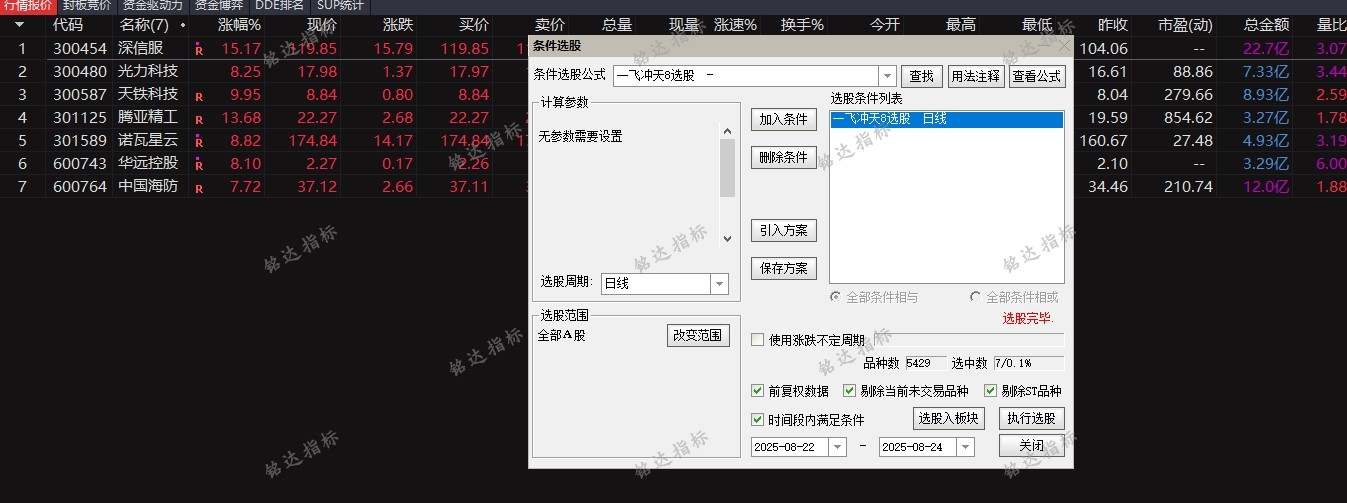Uncheck the 剔除ST品种 checkbox

pos(991,391)
